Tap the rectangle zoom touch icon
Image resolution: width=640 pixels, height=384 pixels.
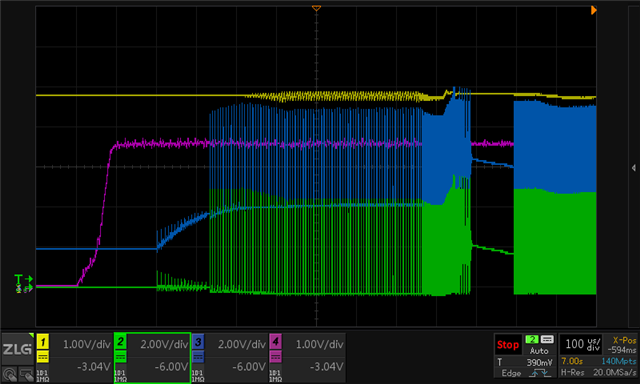[x=26, y=375]
